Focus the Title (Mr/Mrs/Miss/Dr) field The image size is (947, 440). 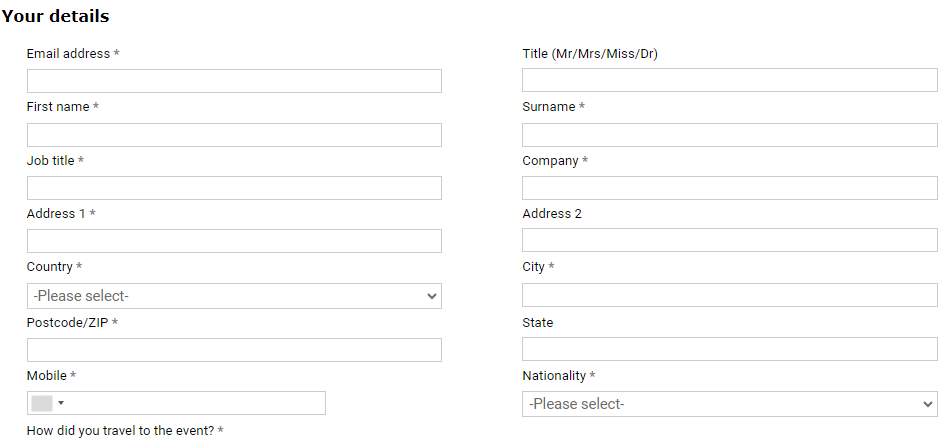click(x=729, y=81)
